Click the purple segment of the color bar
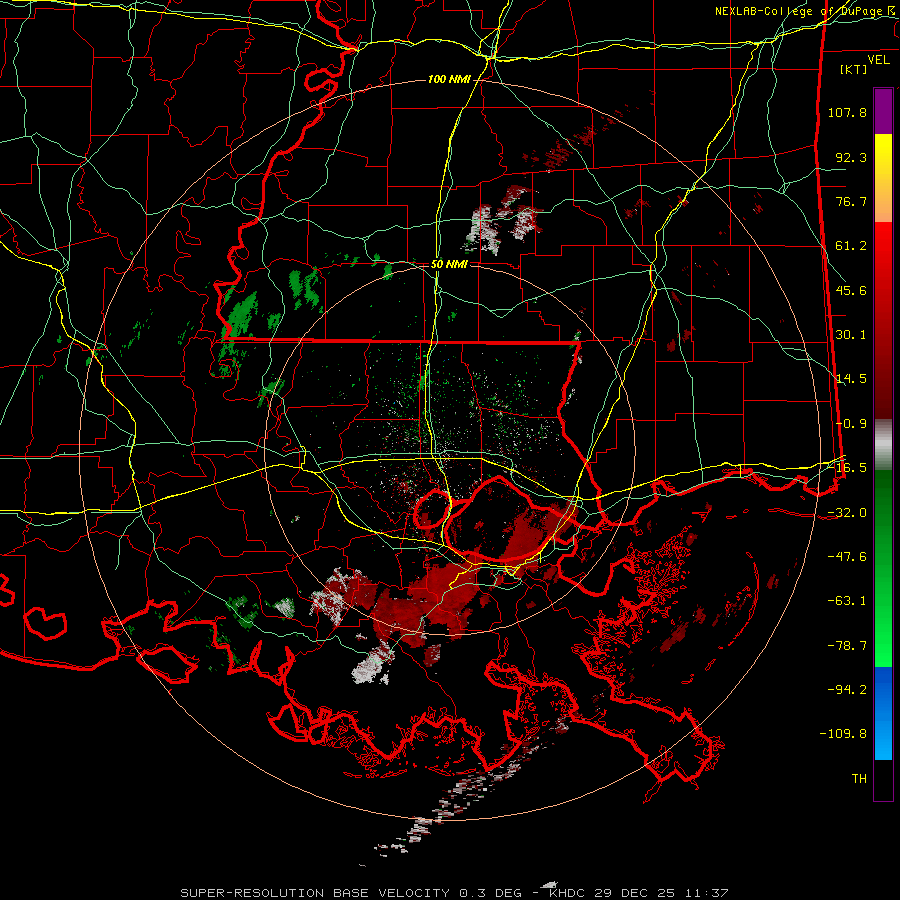900x900 pixels. click(x=883, y=111)
